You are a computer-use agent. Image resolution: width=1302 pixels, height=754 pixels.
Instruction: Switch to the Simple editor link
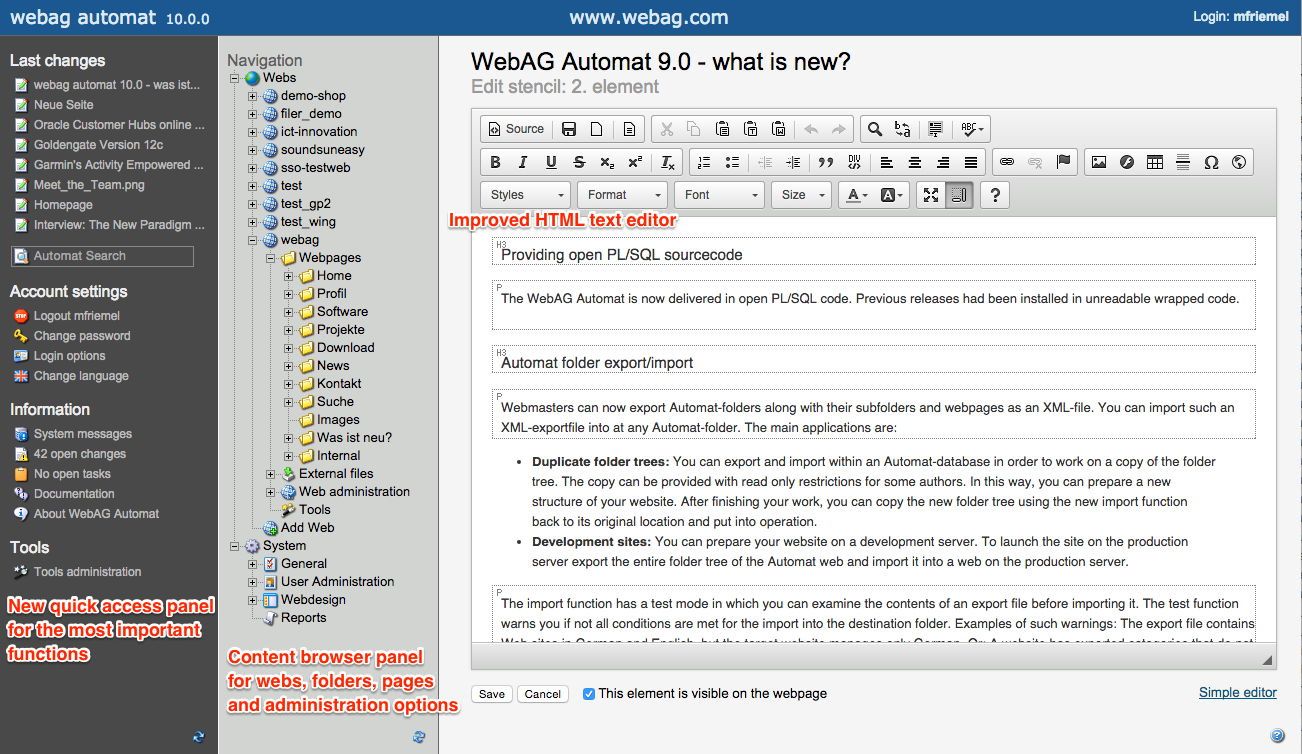point(1238,692)
